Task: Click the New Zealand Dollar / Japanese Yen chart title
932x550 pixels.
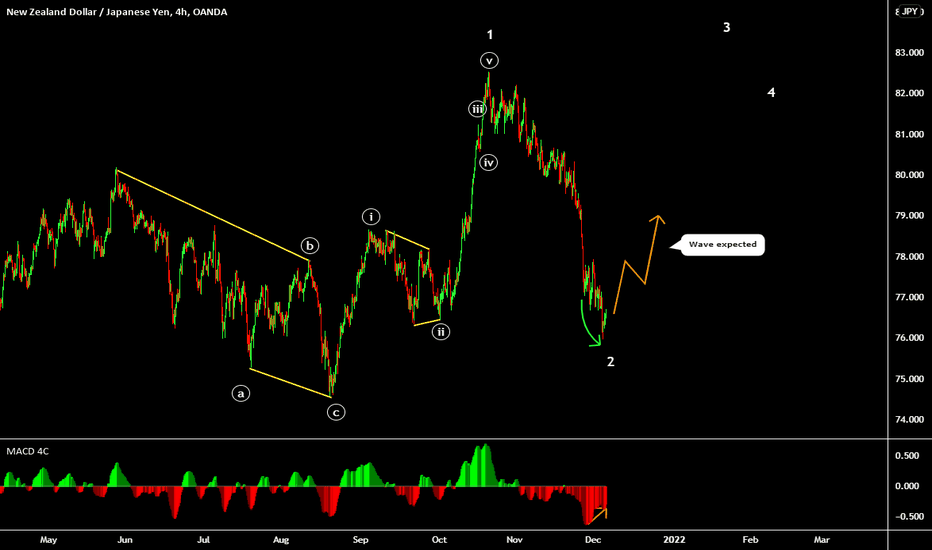Action: click(x=116, y=12)
